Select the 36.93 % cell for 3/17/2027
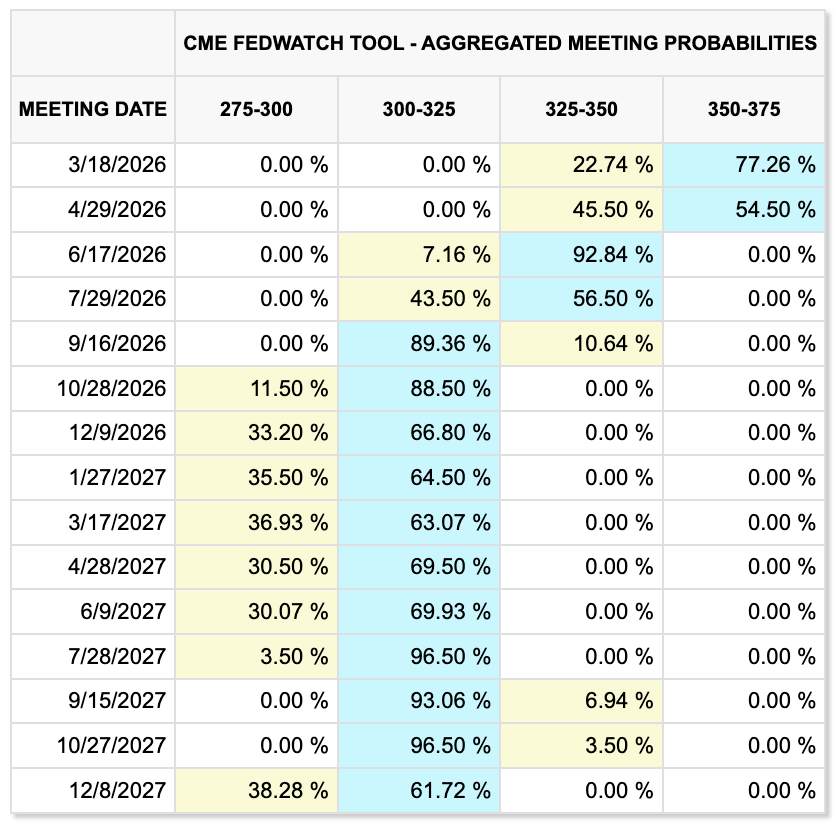The width and height of the screenshot is (838, 824). click(x=289, y=522)
